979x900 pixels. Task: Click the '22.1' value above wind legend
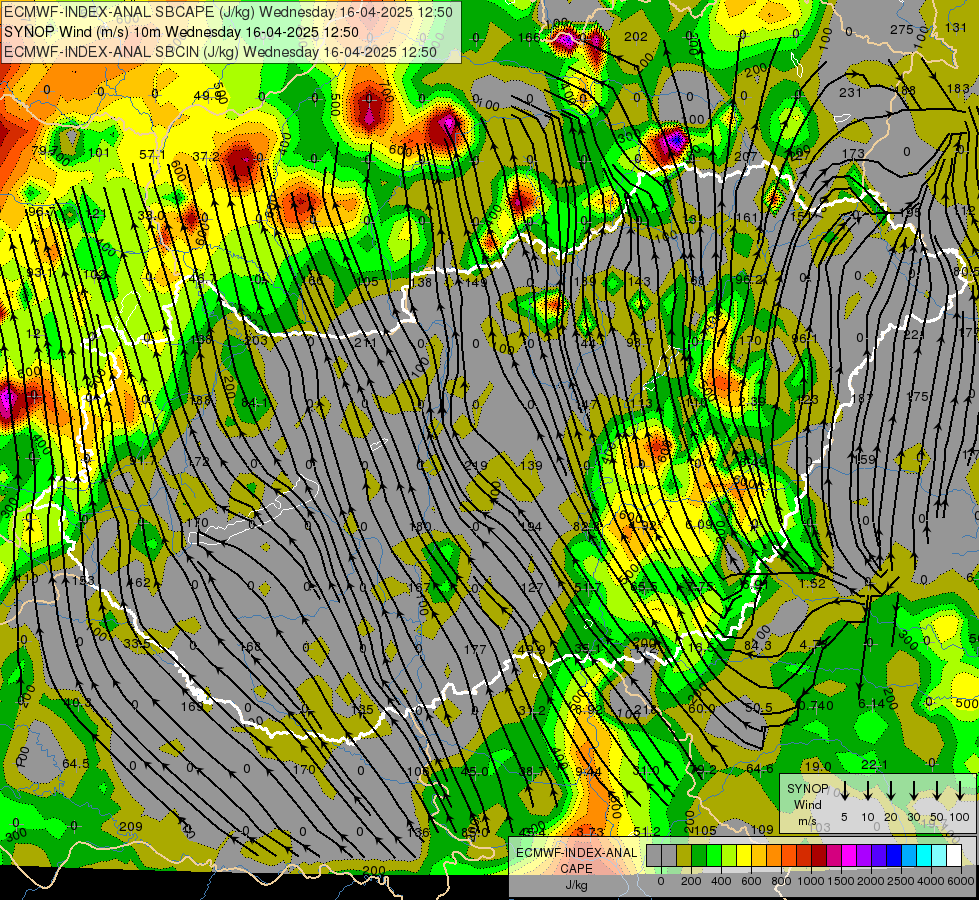874,764
